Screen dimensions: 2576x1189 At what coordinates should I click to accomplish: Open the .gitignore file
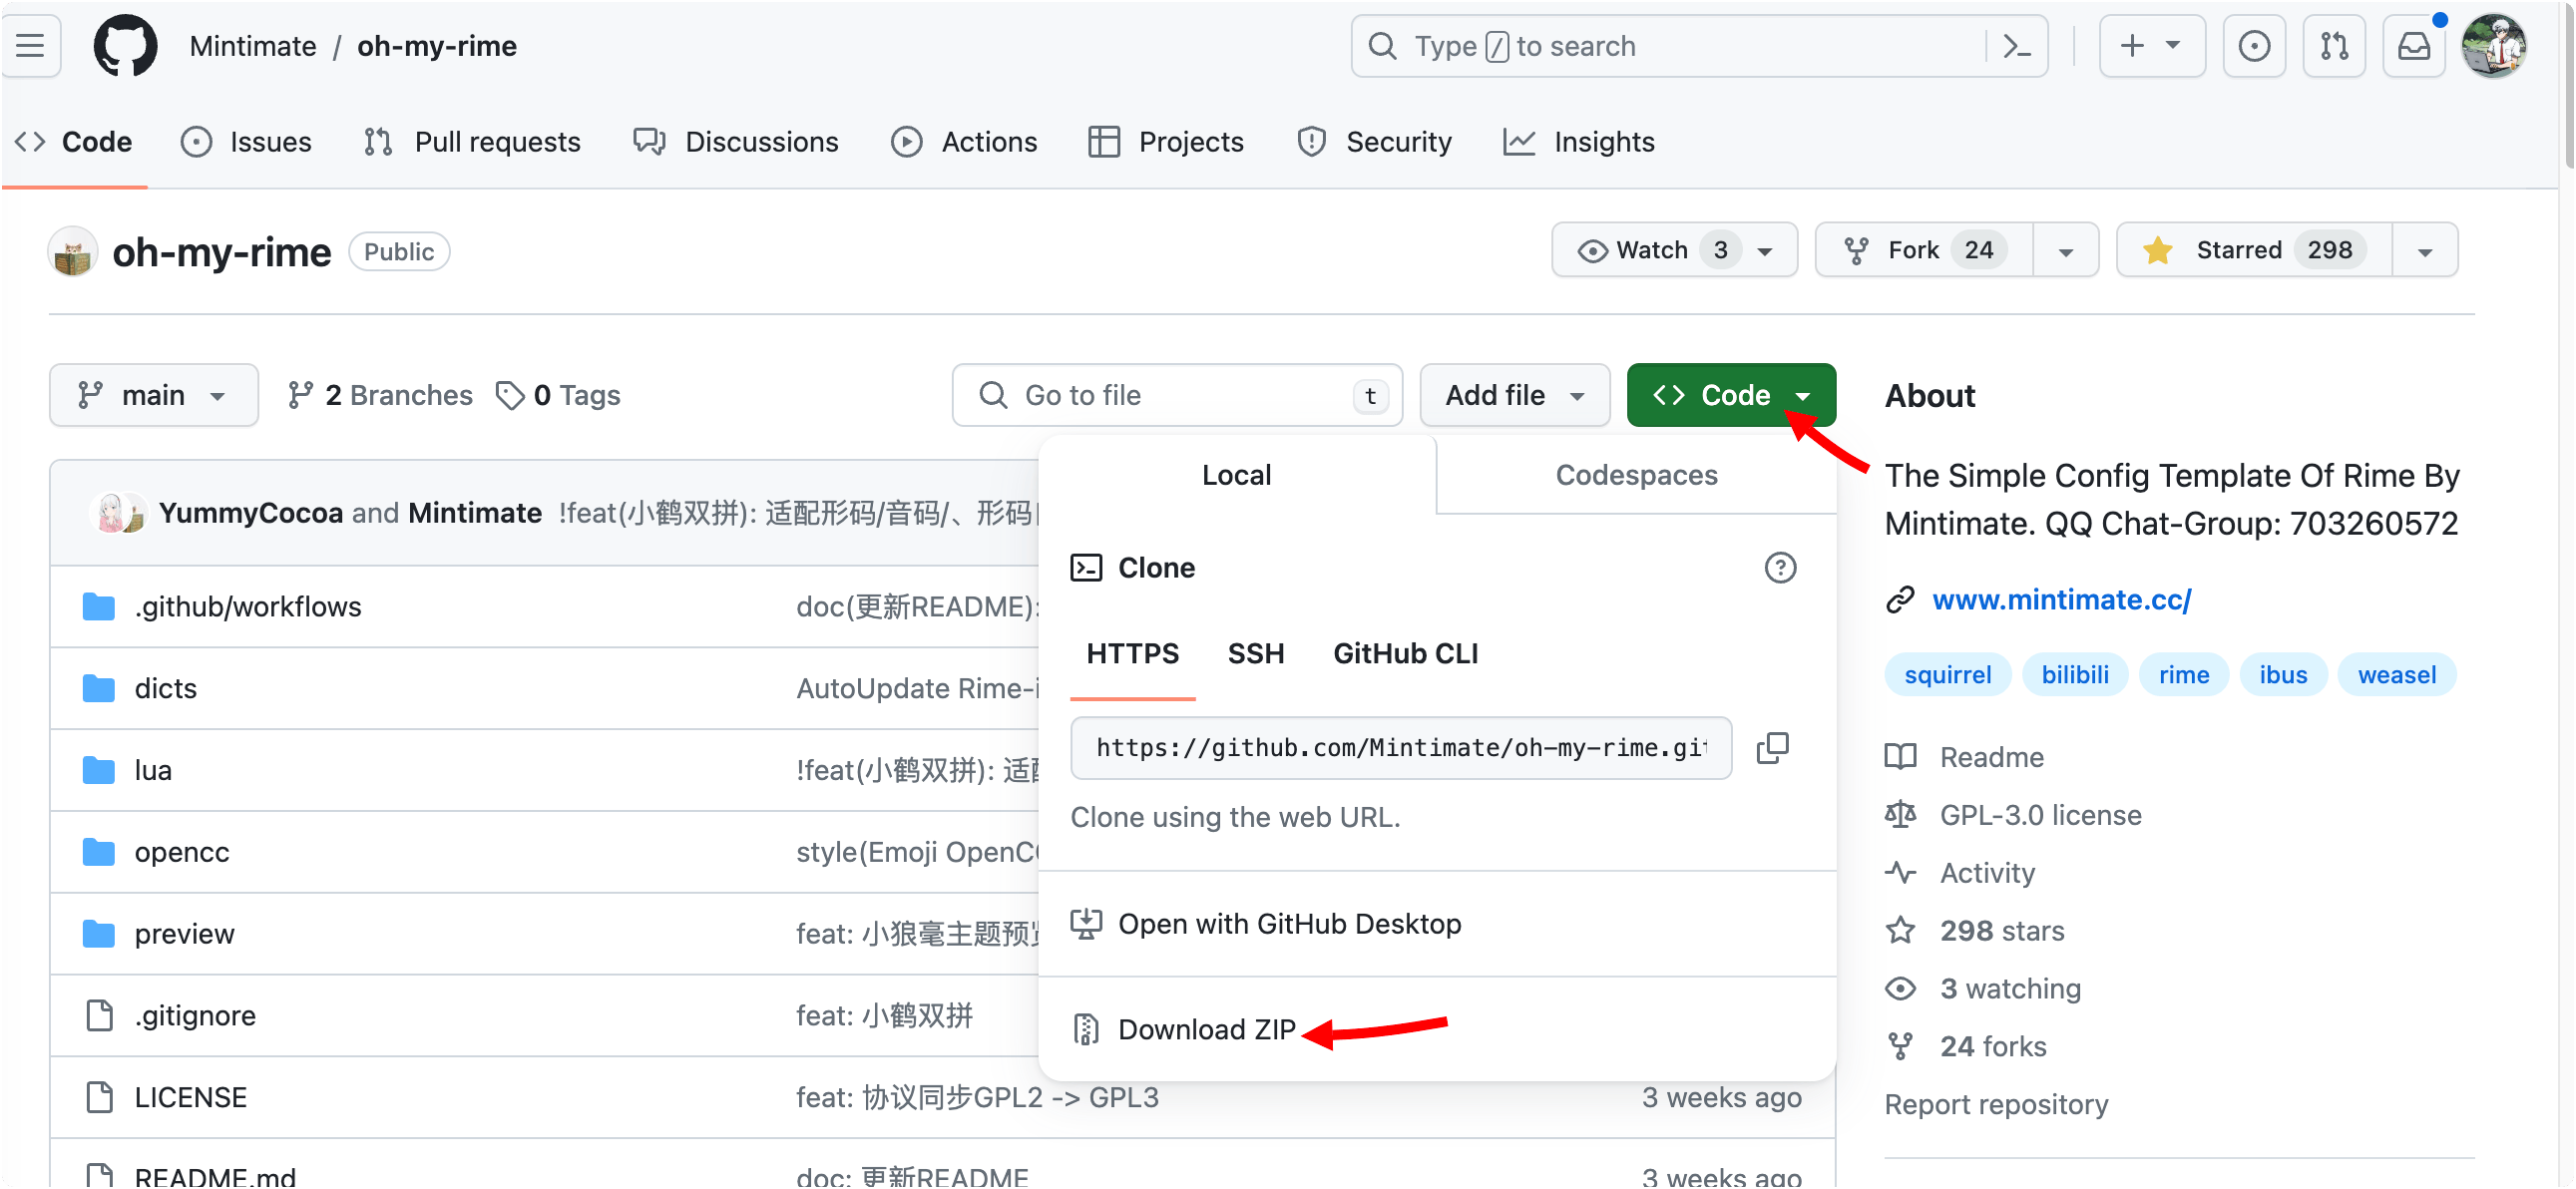[x=195, y=1017]
